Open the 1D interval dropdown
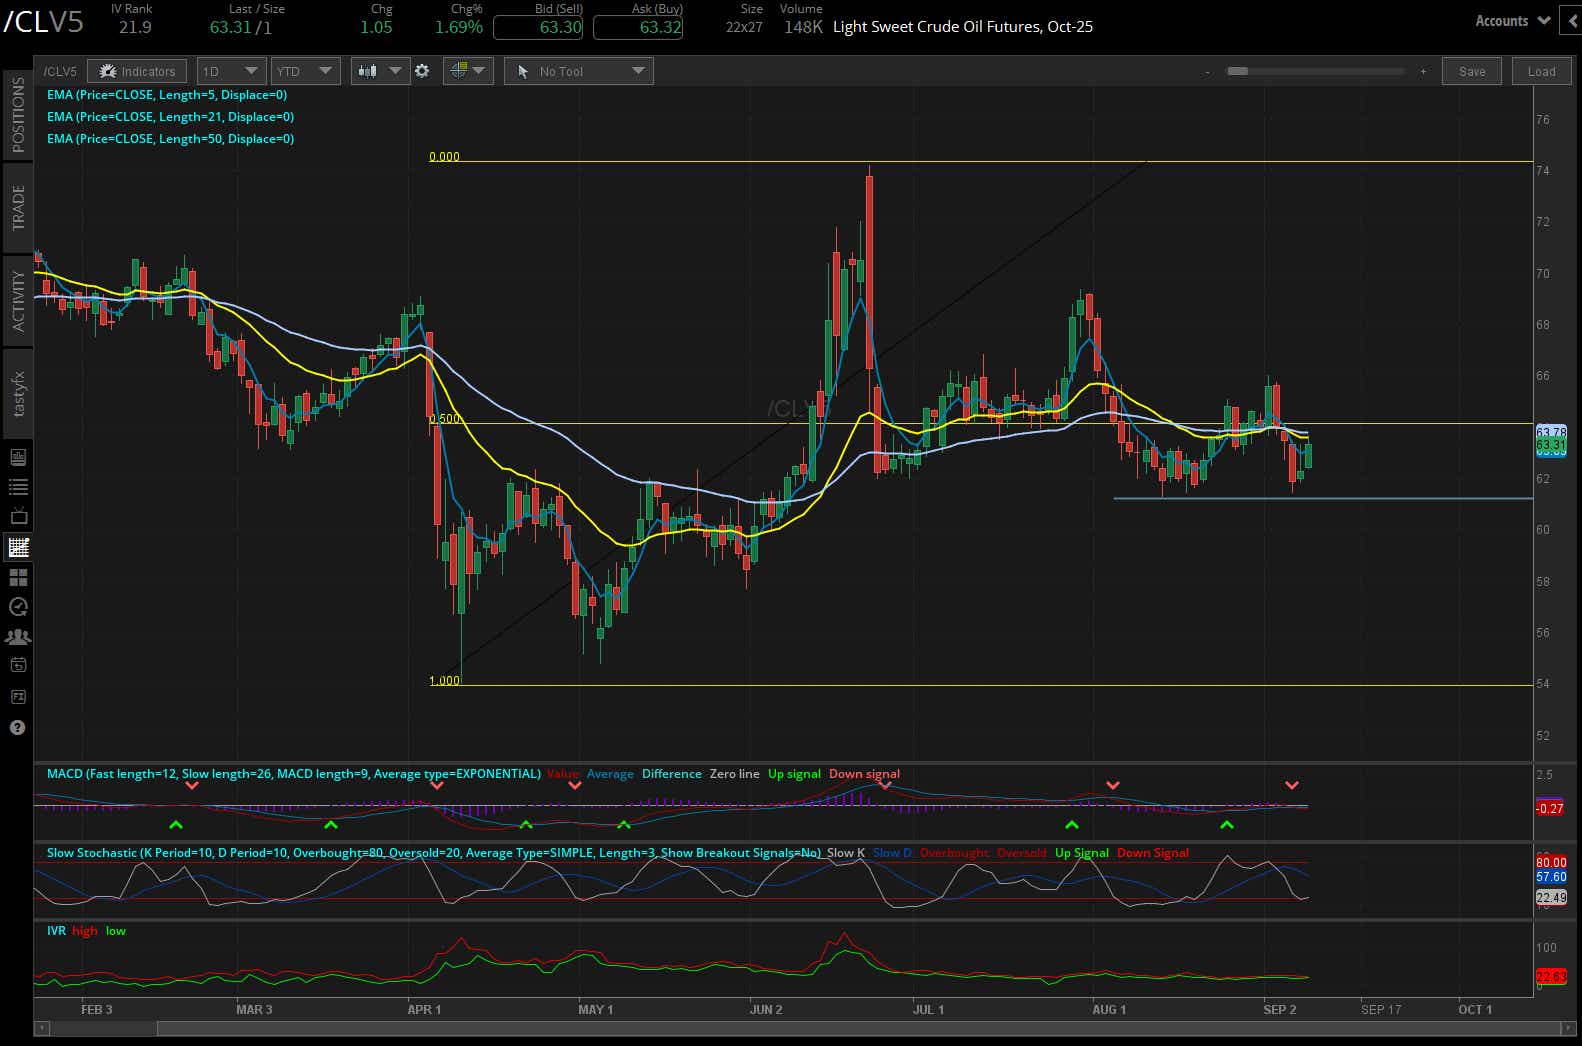Image resolution: width=1582 pixels, height=1046 pixels. 230,71
